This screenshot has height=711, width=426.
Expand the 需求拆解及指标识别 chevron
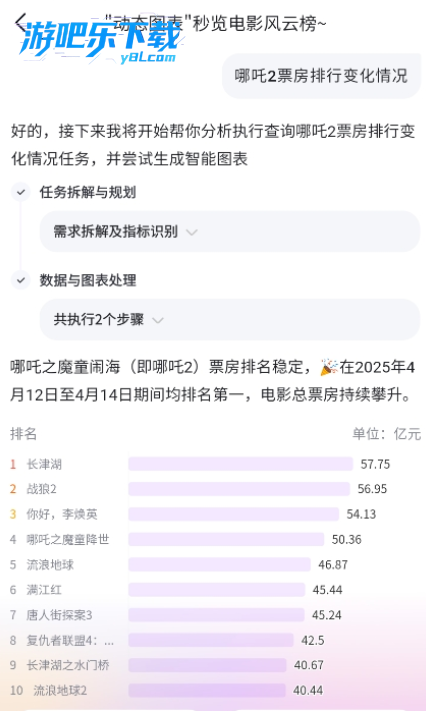tap(192, 232)
